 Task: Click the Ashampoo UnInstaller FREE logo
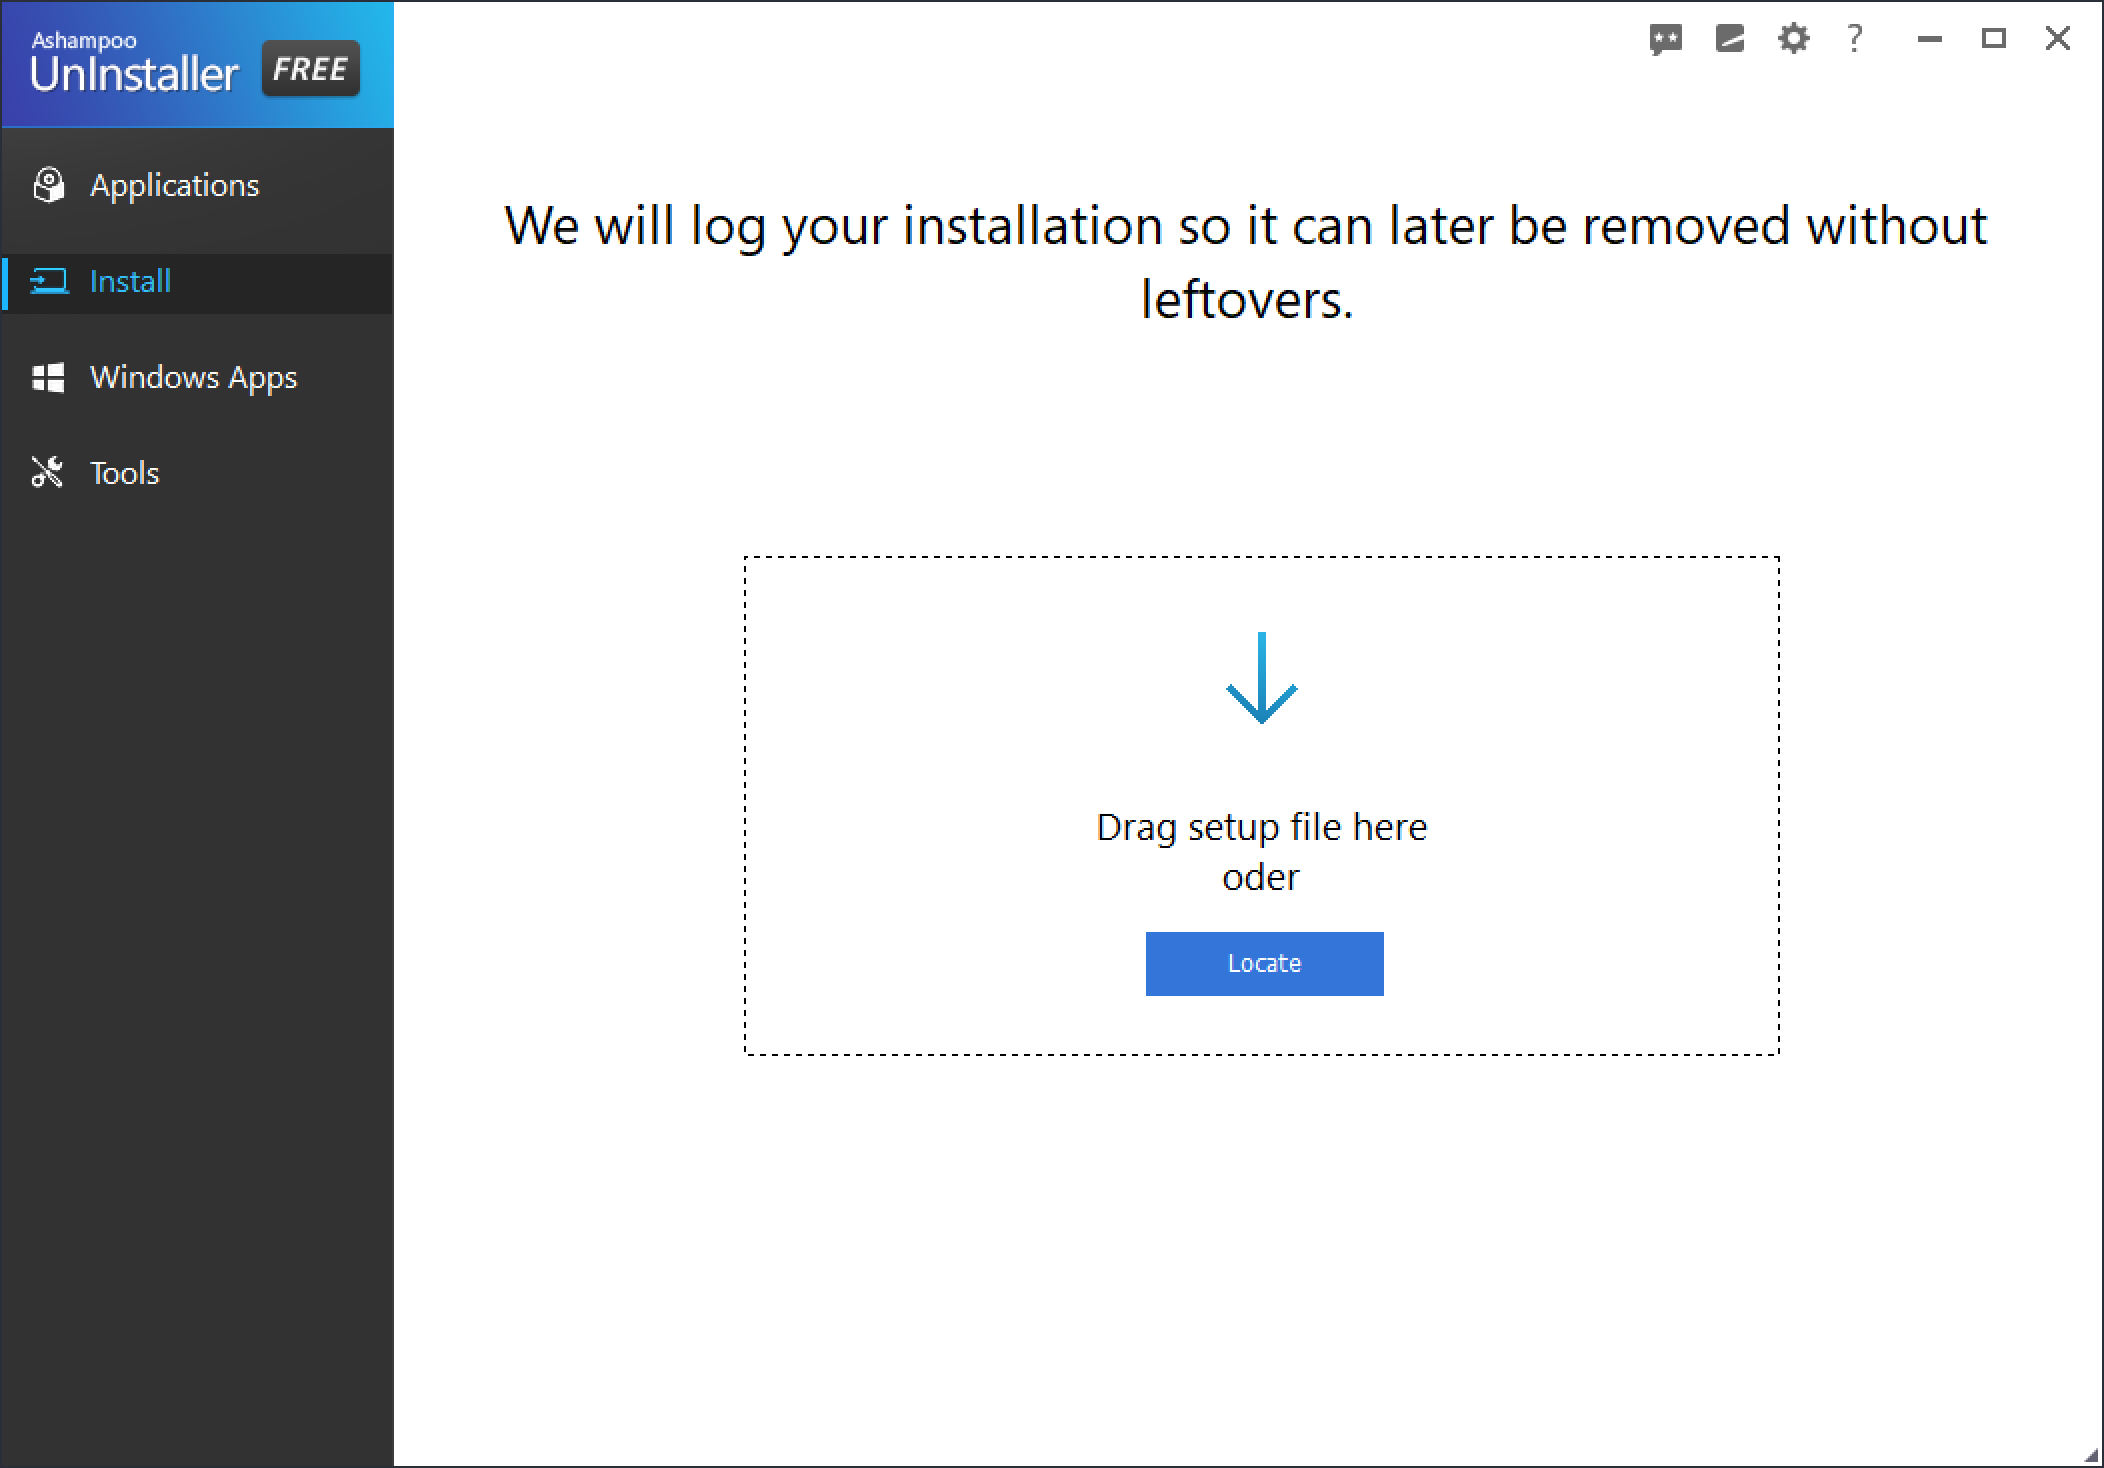pos(196,66)
